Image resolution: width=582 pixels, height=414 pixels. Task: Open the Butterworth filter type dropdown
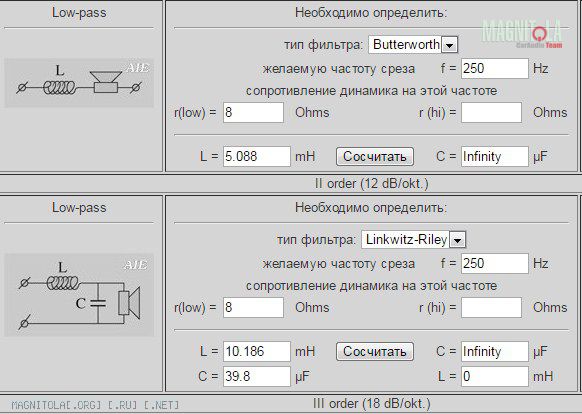pos(413,45)
